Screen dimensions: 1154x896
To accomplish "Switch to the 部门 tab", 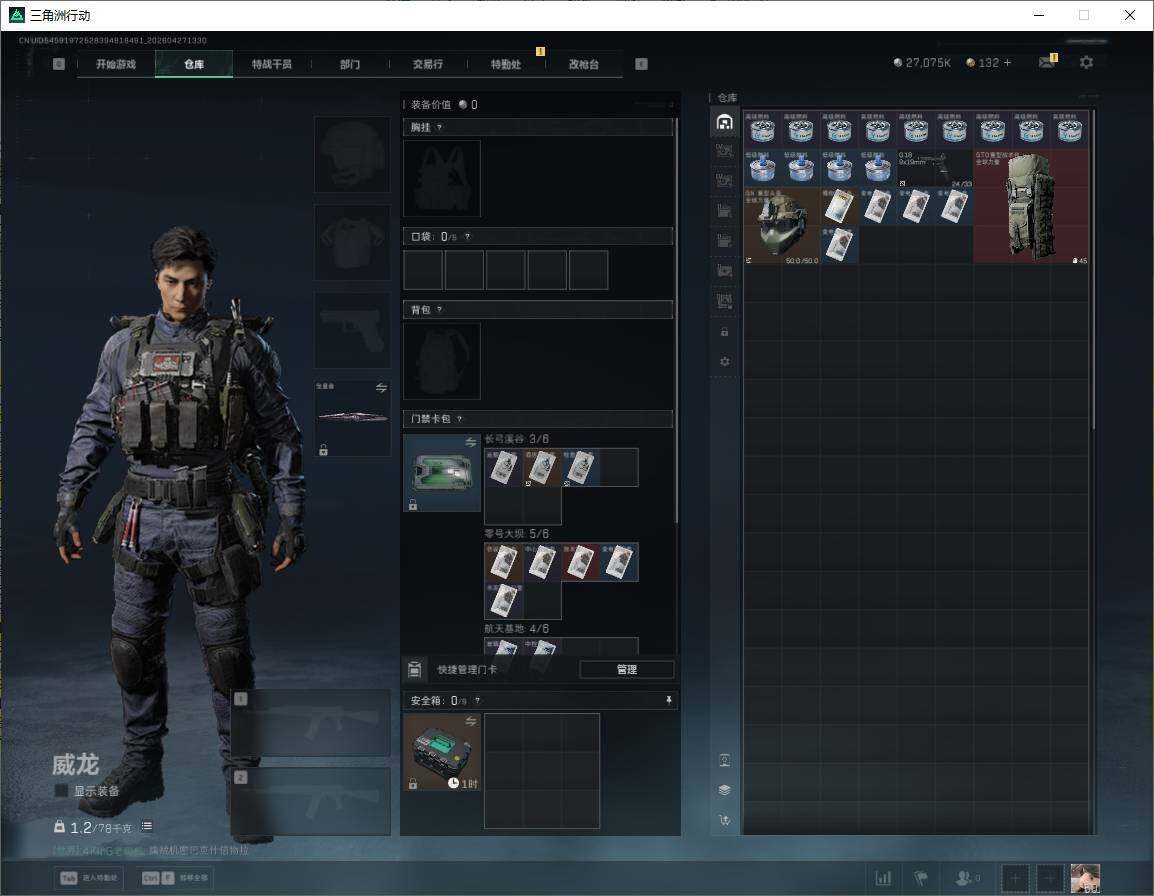I will coord(350,64).
